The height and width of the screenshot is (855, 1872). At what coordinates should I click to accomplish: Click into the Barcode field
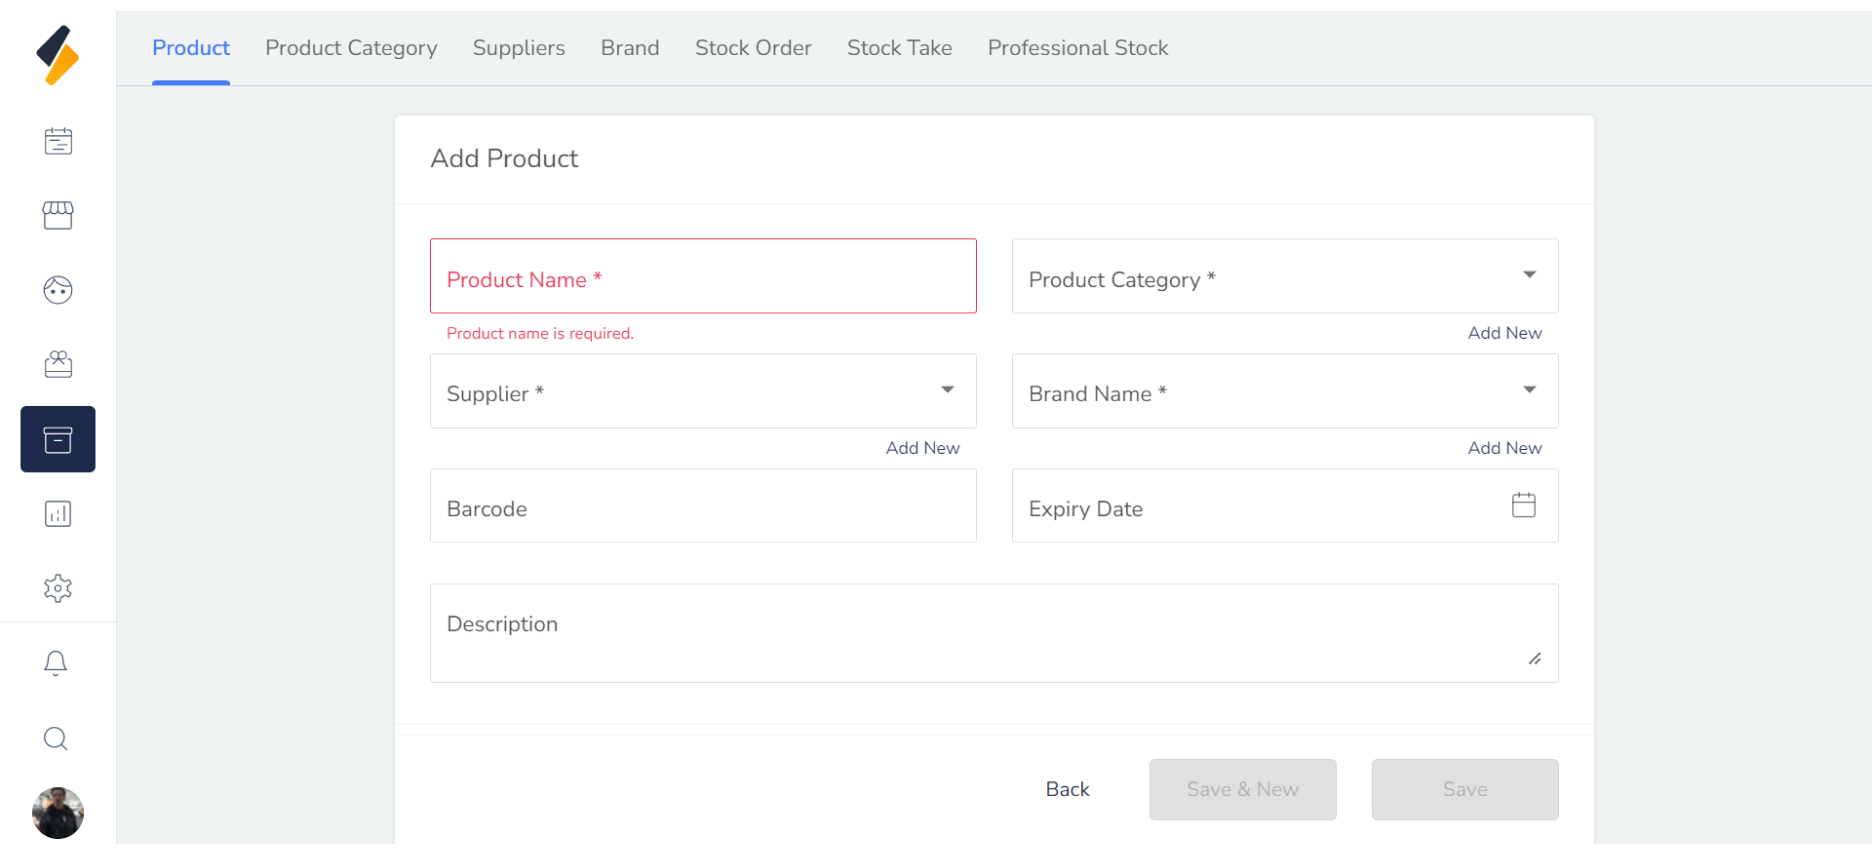coord(703,506)
